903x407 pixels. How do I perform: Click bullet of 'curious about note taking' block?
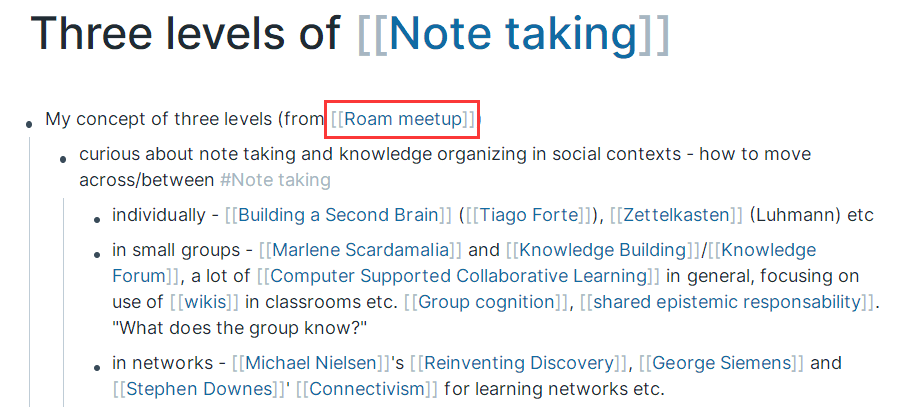pos(65,157)
